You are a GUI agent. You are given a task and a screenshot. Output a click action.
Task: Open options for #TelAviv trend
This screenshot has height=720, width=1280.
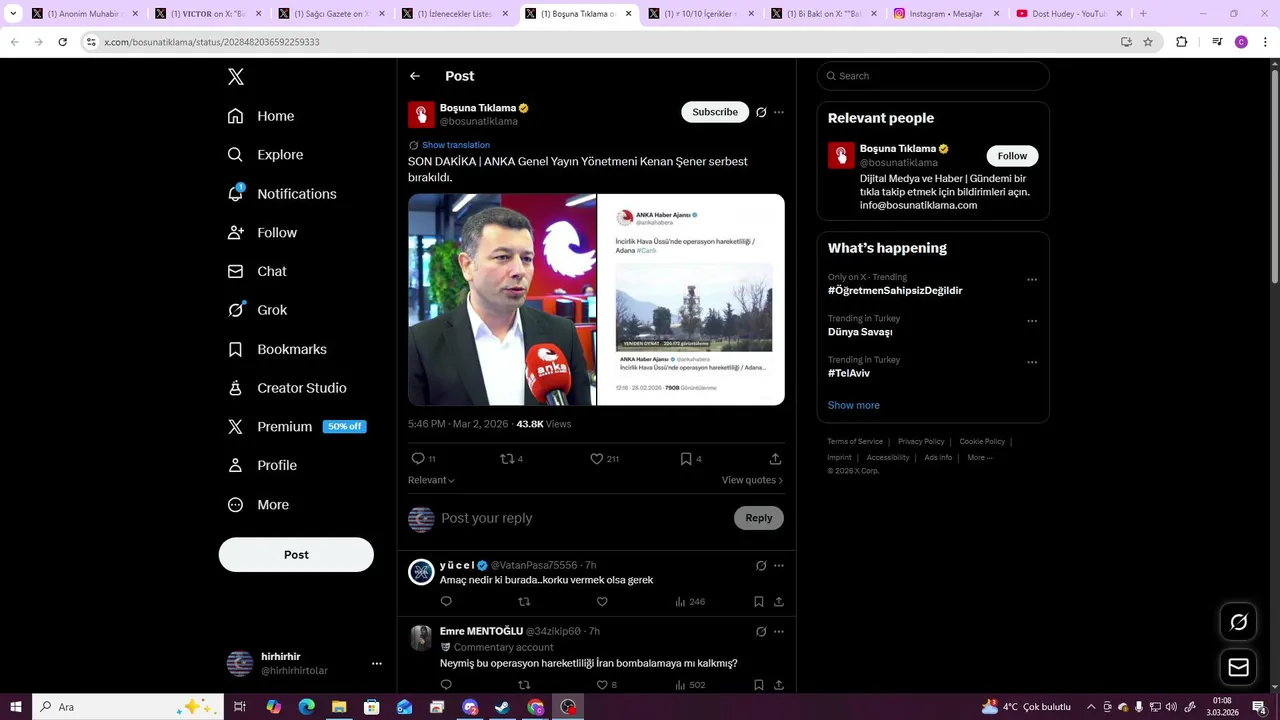point(1032,362)
